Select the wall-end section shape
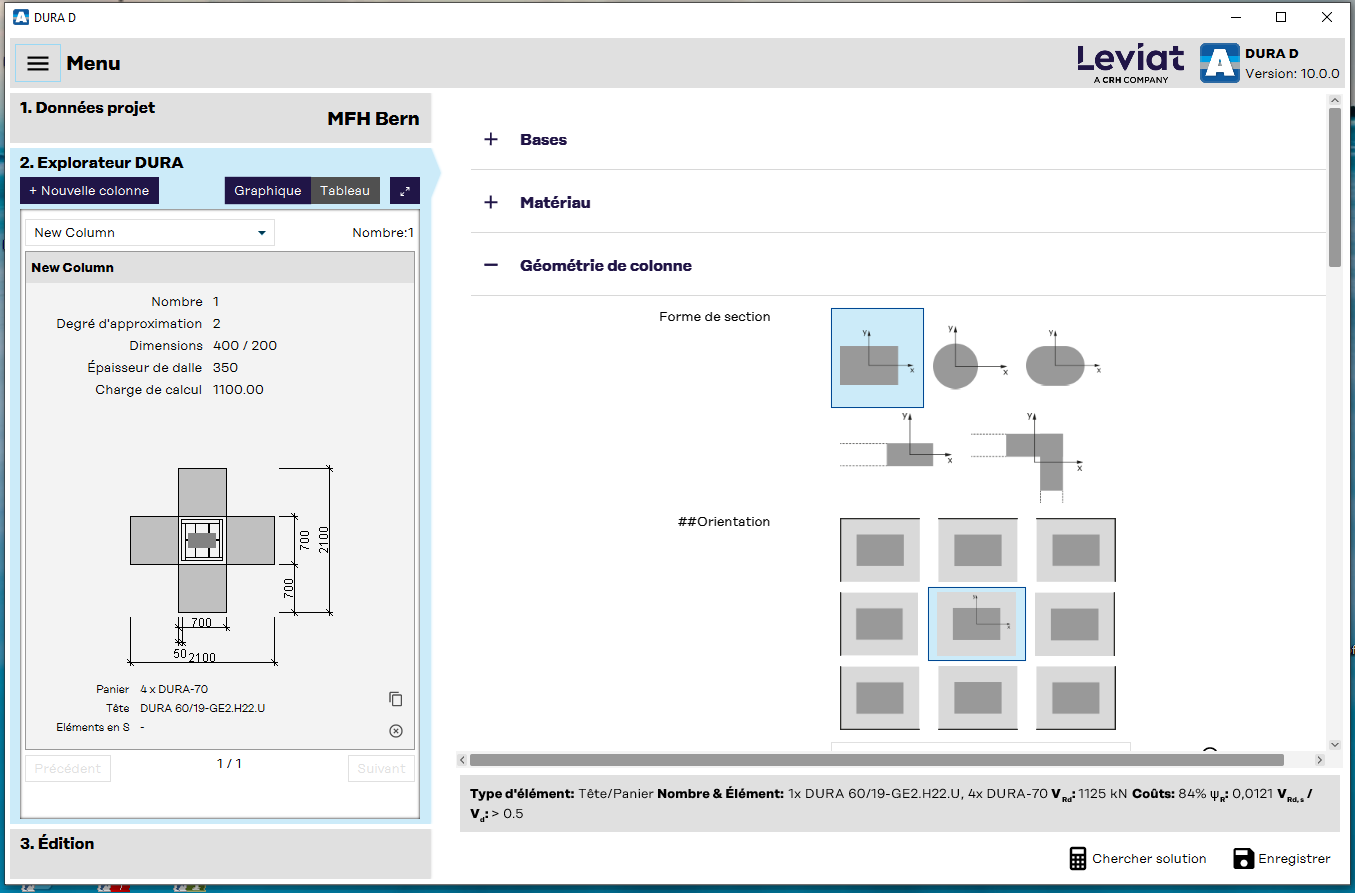 895,442
